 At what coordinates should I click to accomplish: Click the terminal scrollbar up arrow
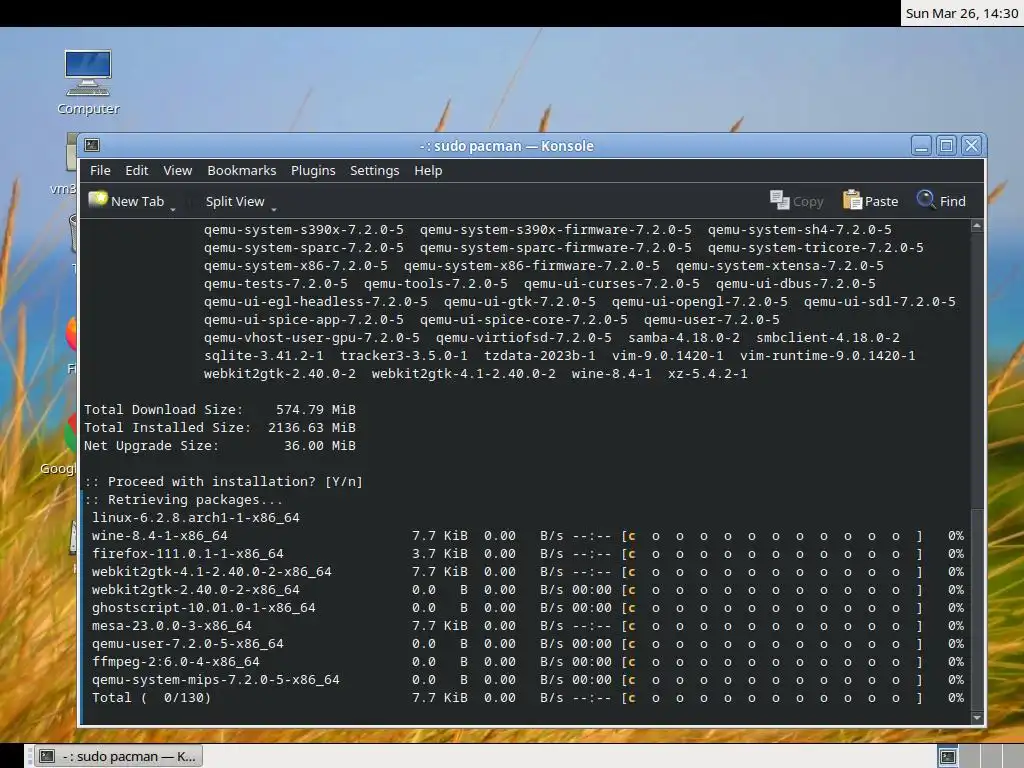coord(977,226)
